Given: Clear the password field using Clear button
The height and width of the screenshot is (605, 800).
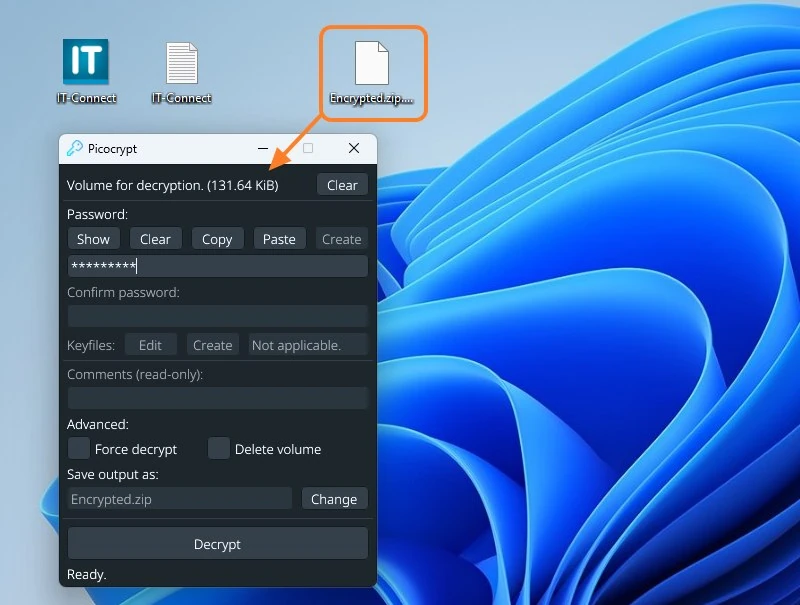Looking at the screenshot, I should (155, 239).
